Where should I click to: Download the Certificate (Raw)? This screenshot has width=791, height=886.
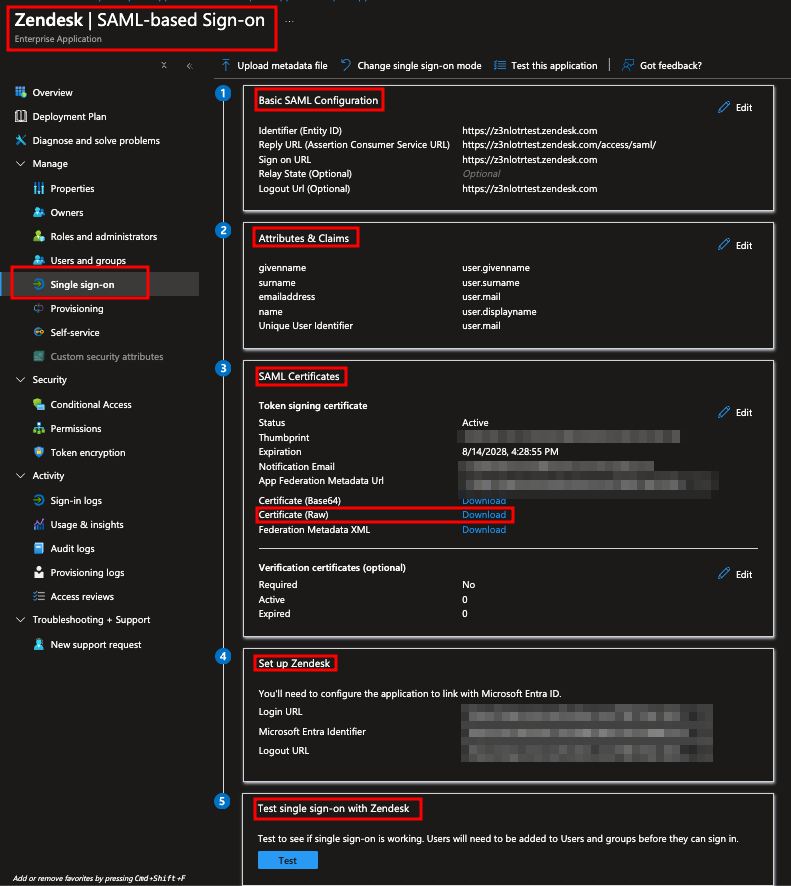pos(484,515)
